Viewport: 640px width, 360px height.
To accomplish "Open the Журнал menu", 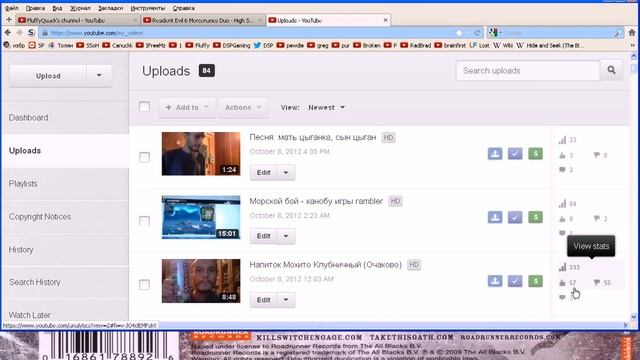I will click(x=80, y=8).
